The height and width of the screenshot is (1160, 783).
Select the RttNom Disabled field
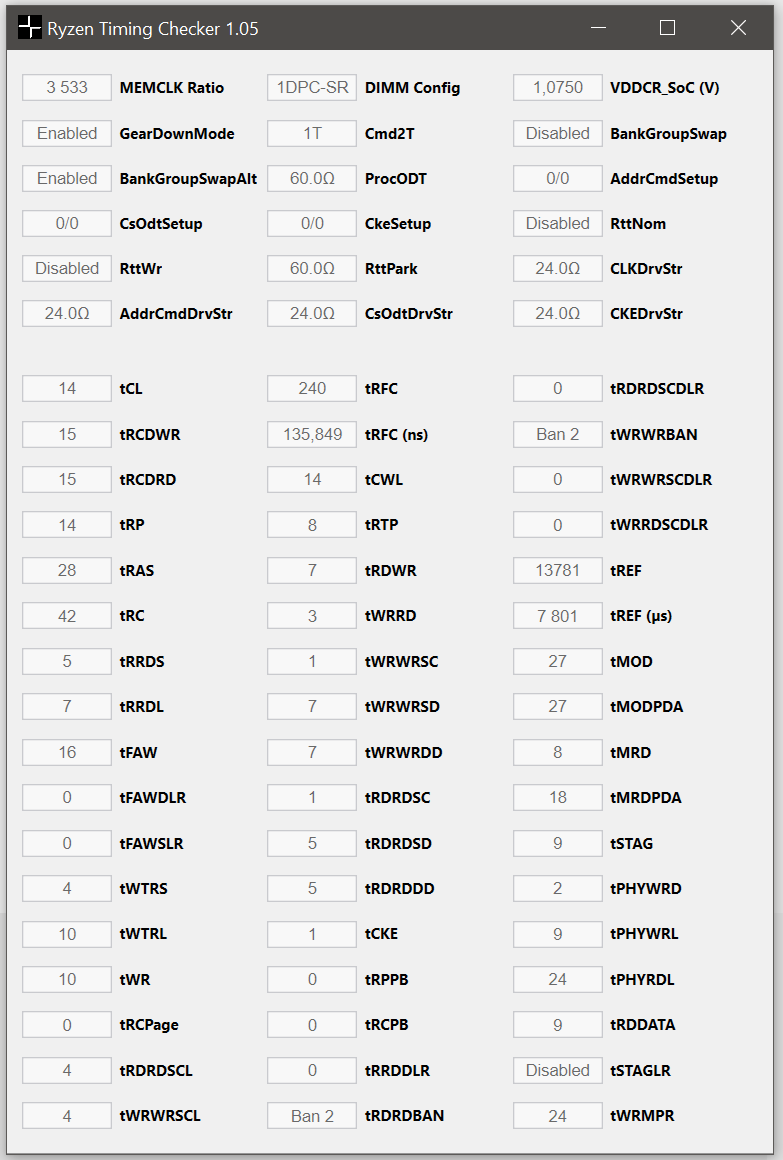click(x=558, y=223)
